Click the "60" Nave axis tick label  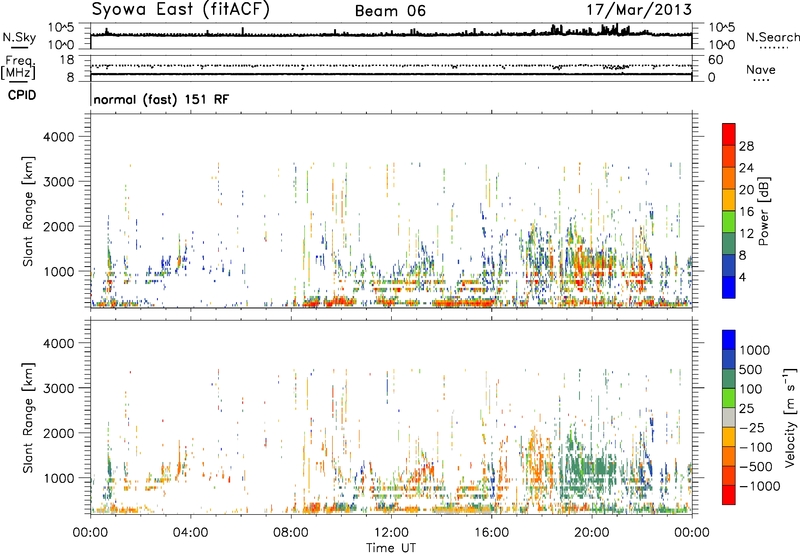(x=715, y=60)
